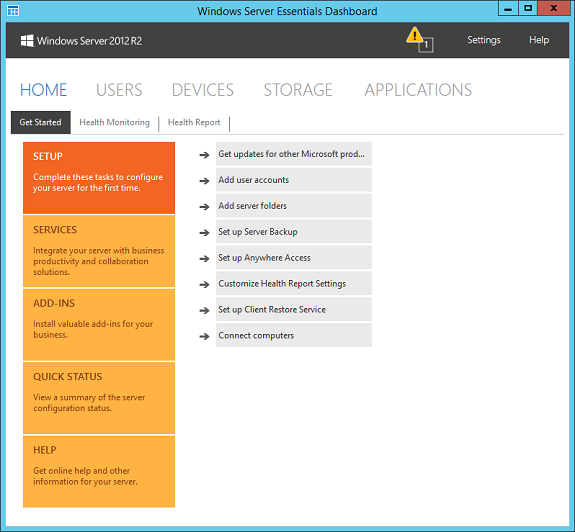Click arrow beside Connect computers
This screenshot has width=575, height=532.
tap(204, 336)
